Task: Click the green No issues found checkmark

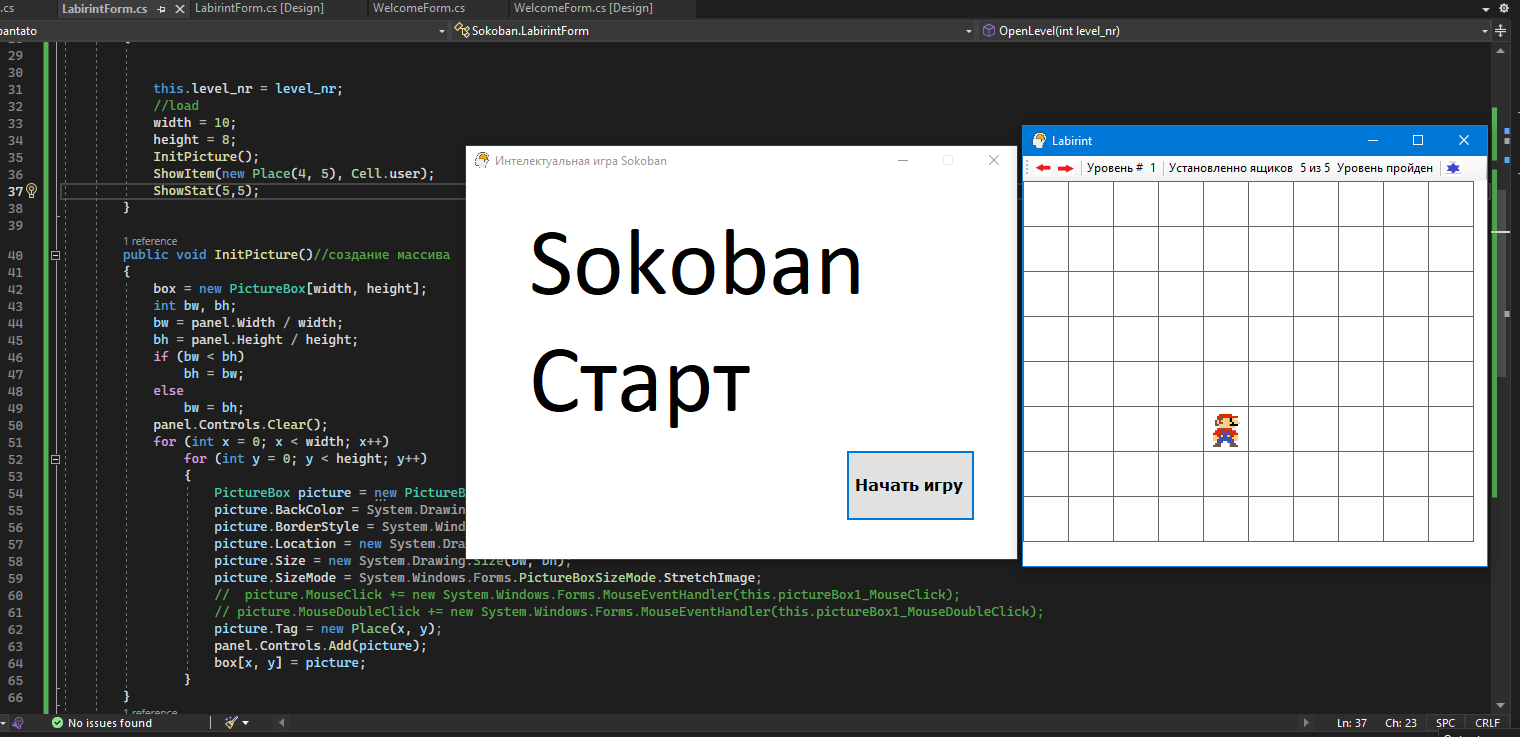Action: coord(58,722)
